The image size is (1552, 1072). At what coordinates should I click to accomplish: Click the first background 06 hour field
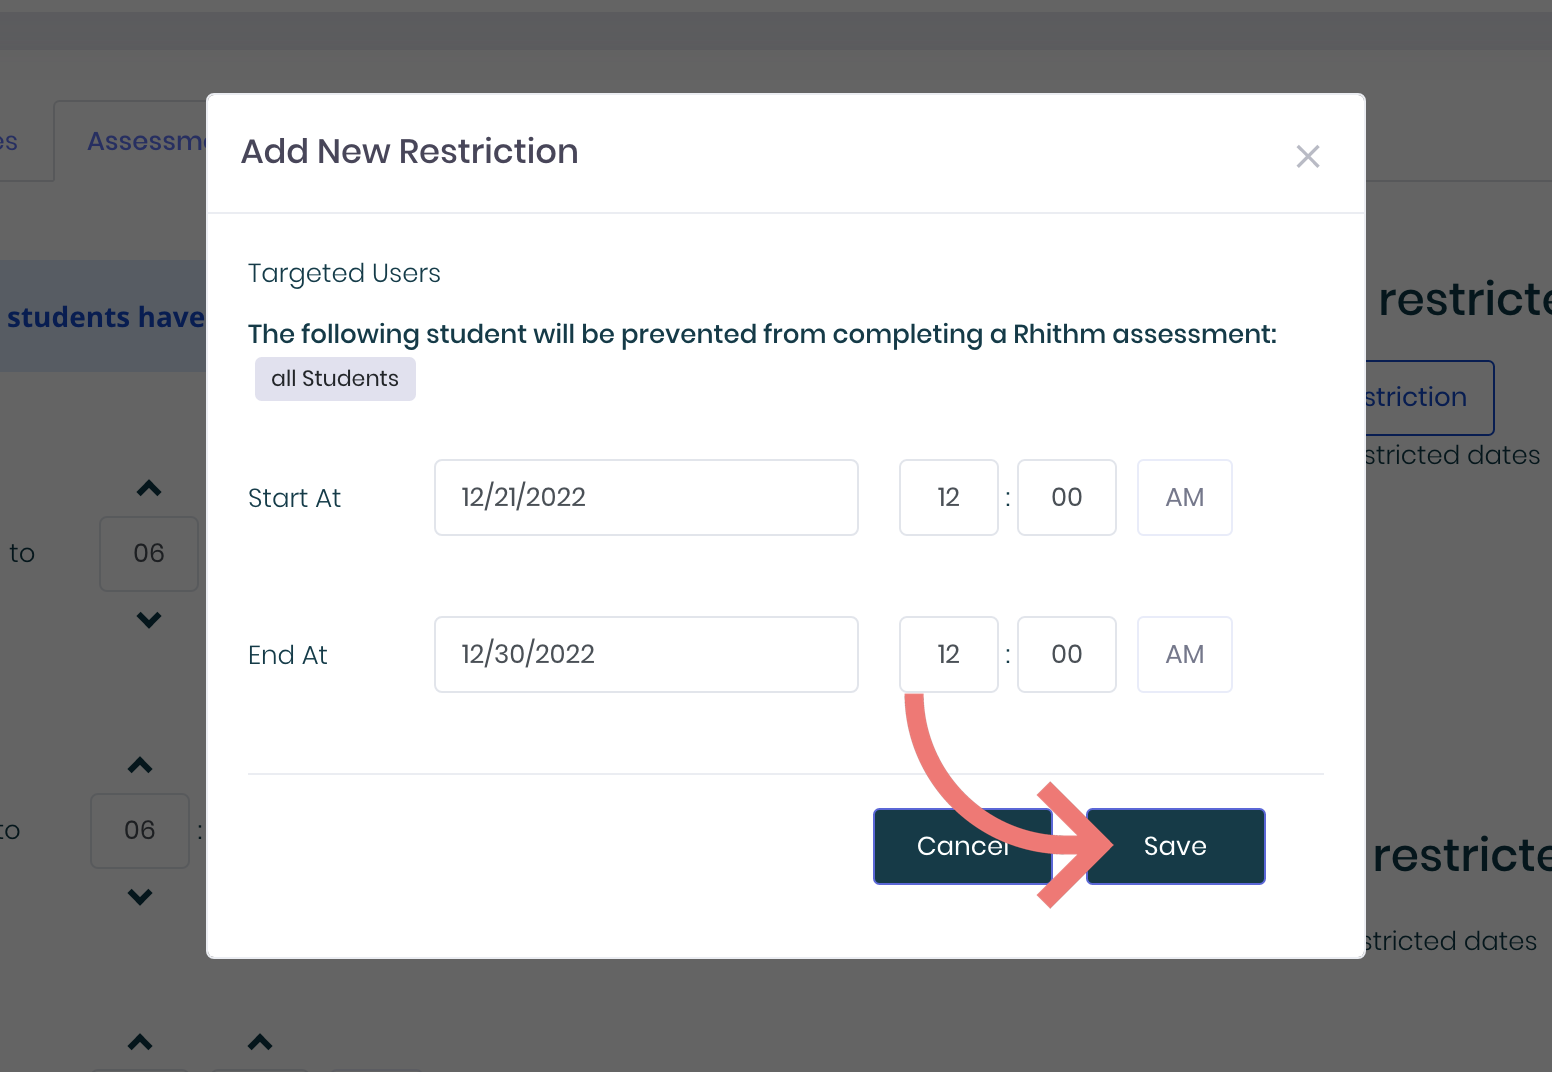149,554
